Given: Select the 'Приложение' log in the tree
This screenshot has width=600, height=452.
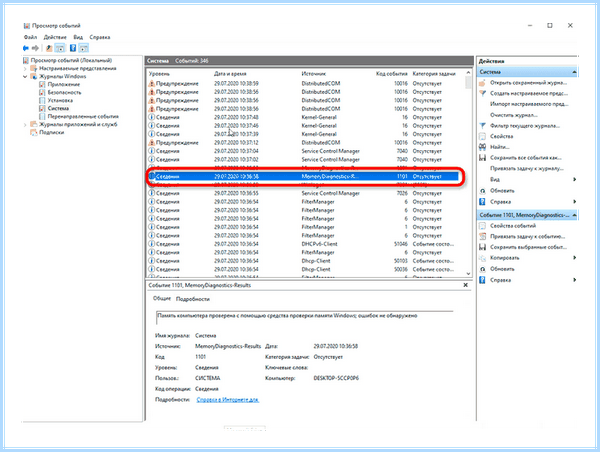Looking at the screenshot, I should pyautogui.click(x=64, y=84).
